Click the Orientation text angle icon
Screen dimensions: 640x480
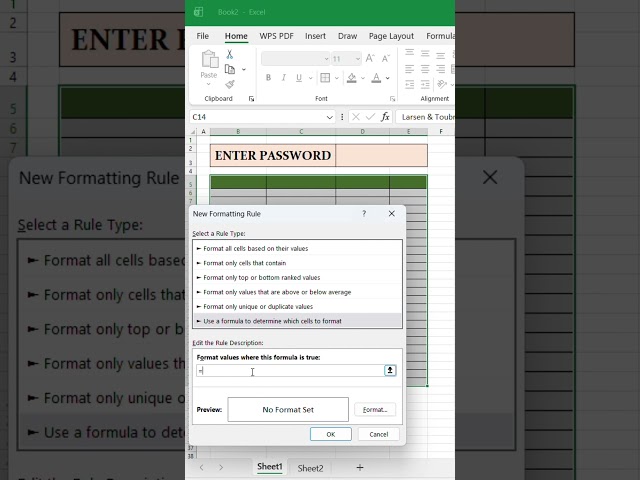click(441, 84)
